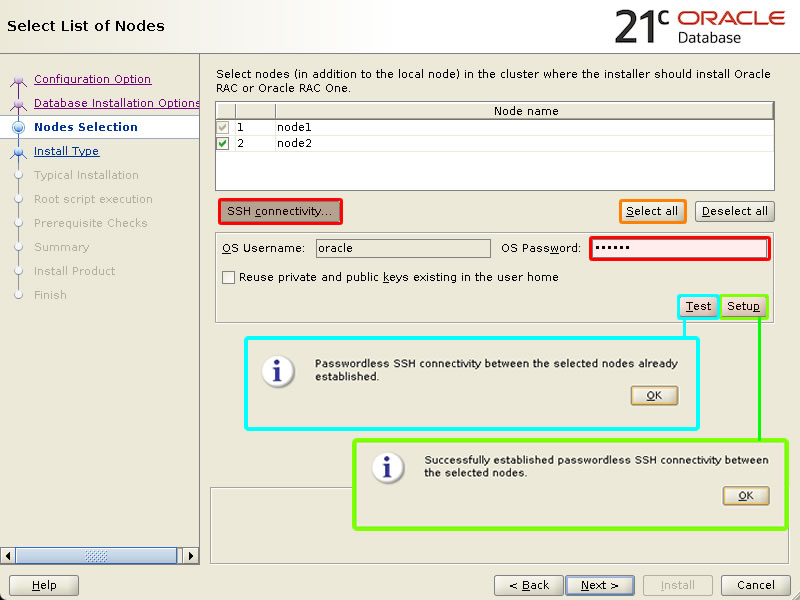
Task: Open the Install Type step link
Action: (66, 151)
